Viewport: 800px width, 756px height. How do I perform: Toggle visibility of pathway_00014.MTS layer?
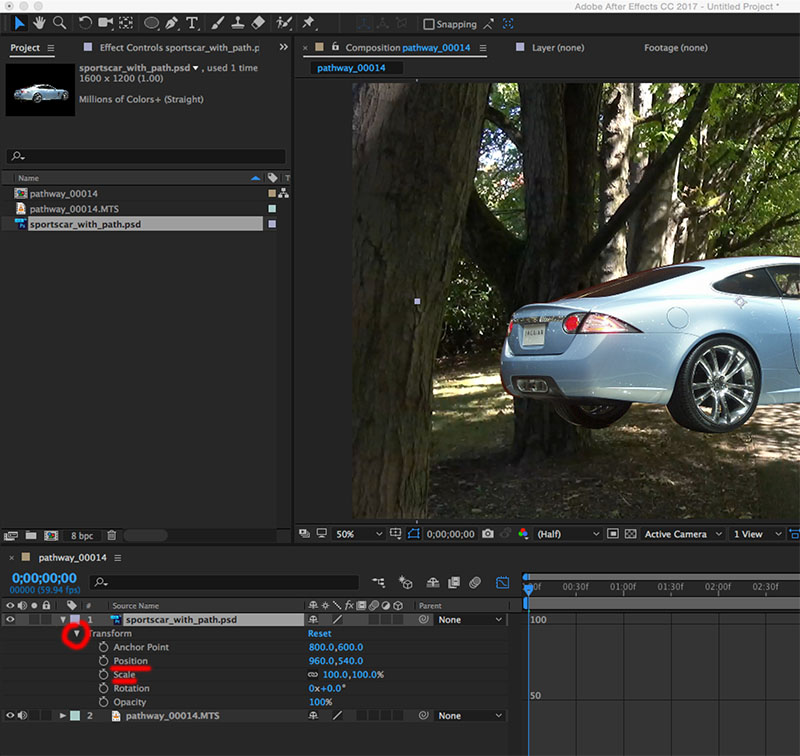(x=11, y=716)
